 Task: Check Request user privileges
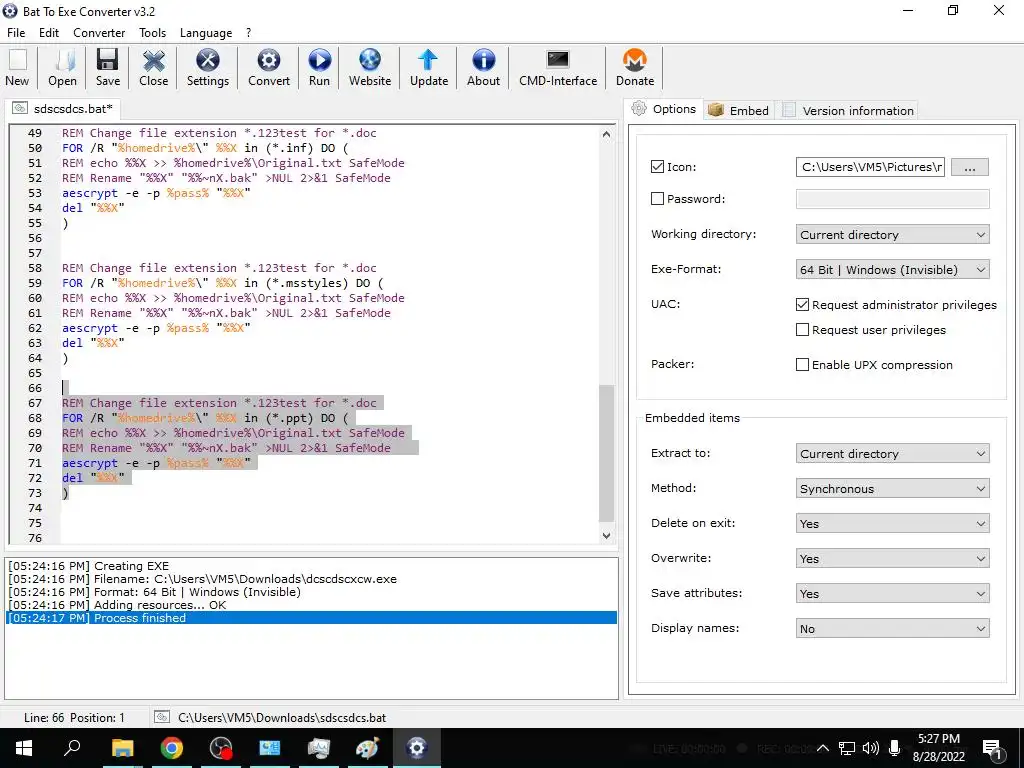coord(803,330)
